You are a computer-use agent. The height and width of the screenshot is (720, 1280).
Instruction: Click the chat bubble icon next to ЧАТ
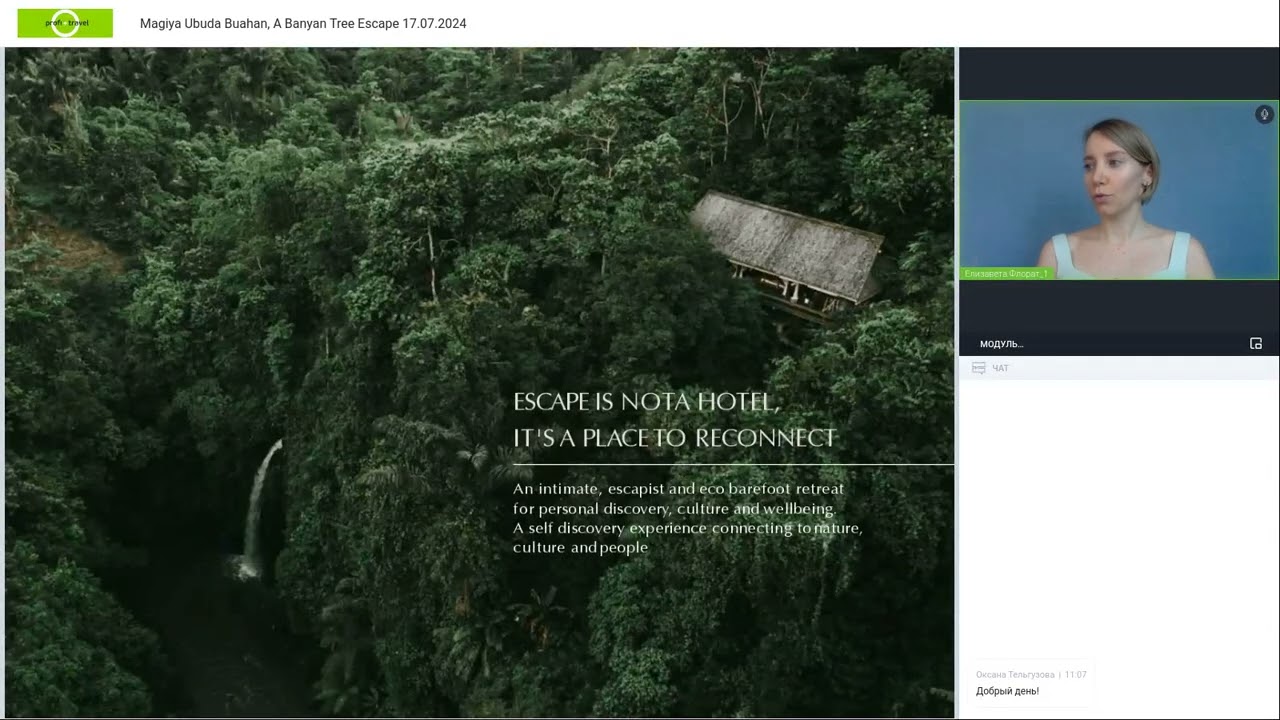tap(978, 368)
